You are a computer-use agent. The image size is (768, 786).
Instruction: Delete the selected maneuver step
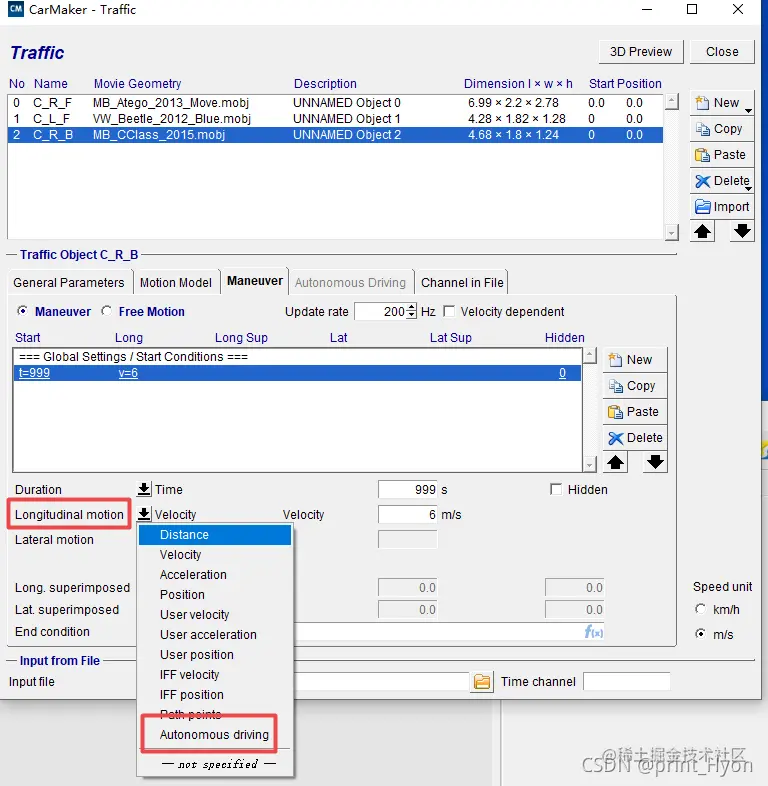point(635,438)
